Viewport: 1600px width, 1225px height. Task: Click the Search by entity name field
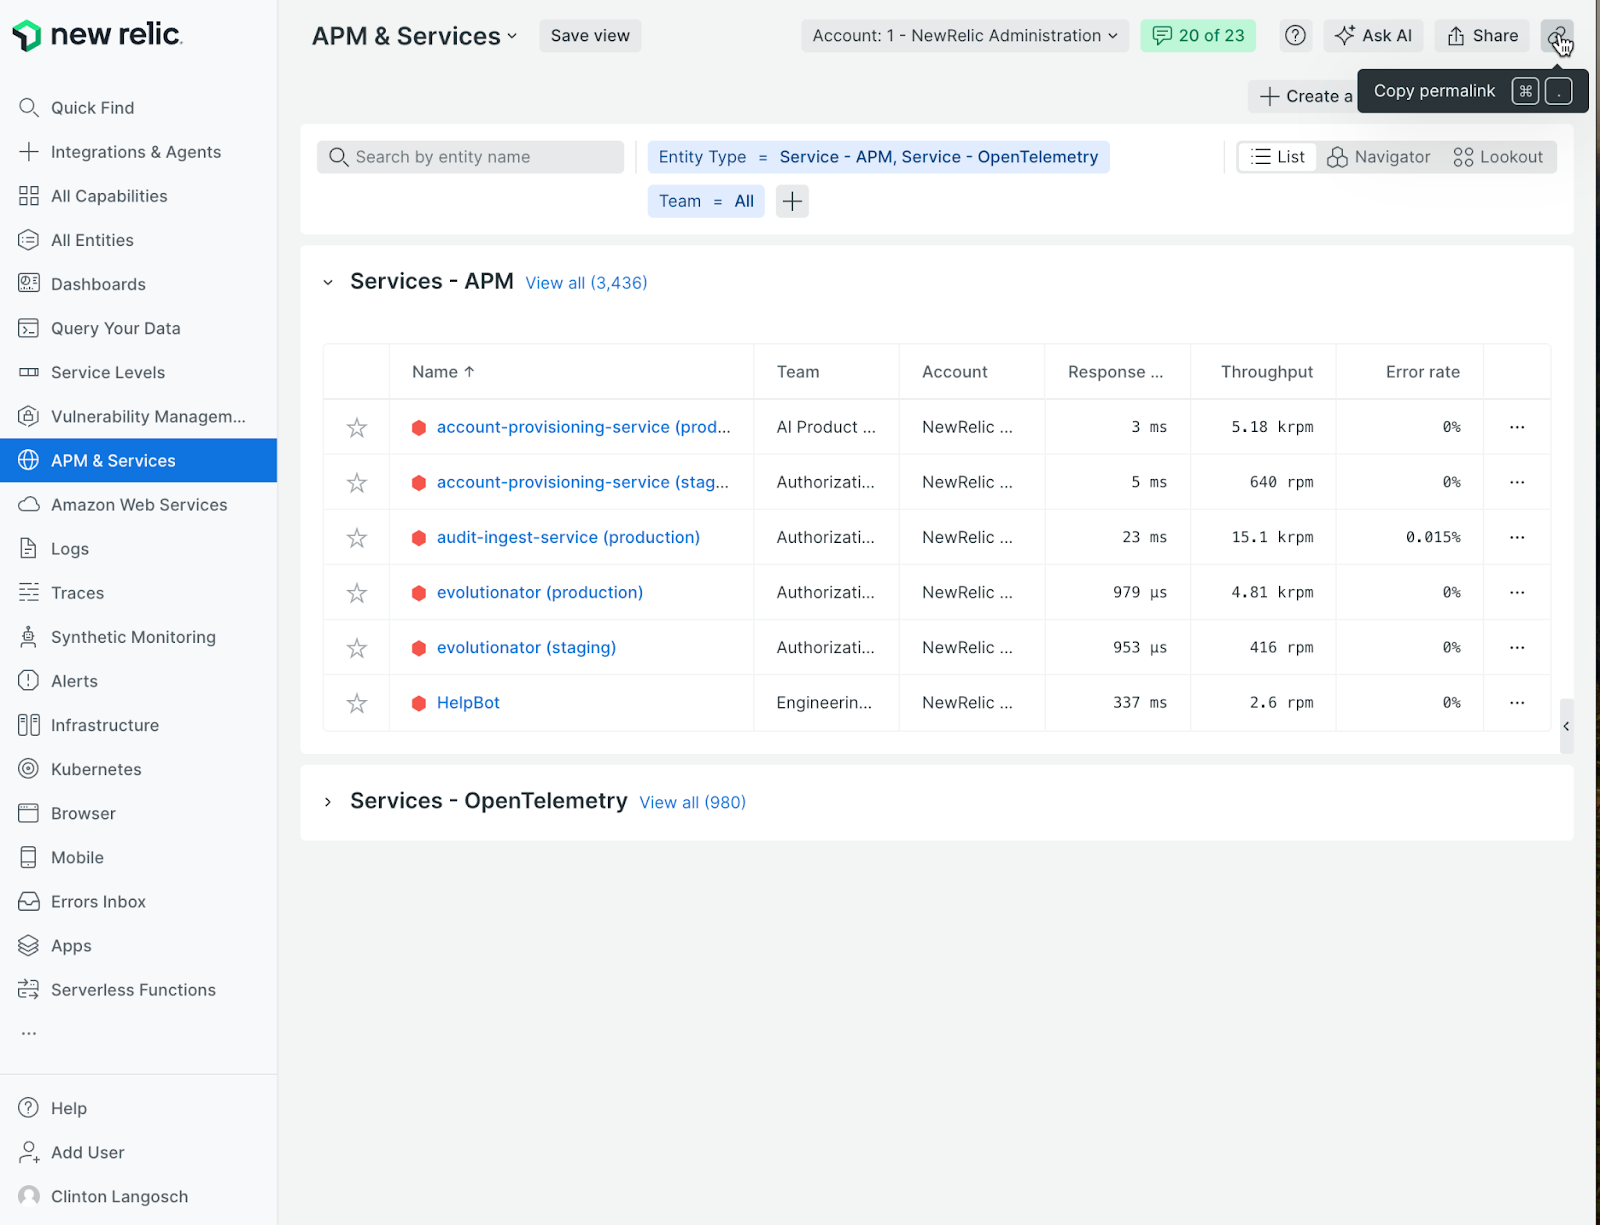pyautogui.click(x=470, y=157)
